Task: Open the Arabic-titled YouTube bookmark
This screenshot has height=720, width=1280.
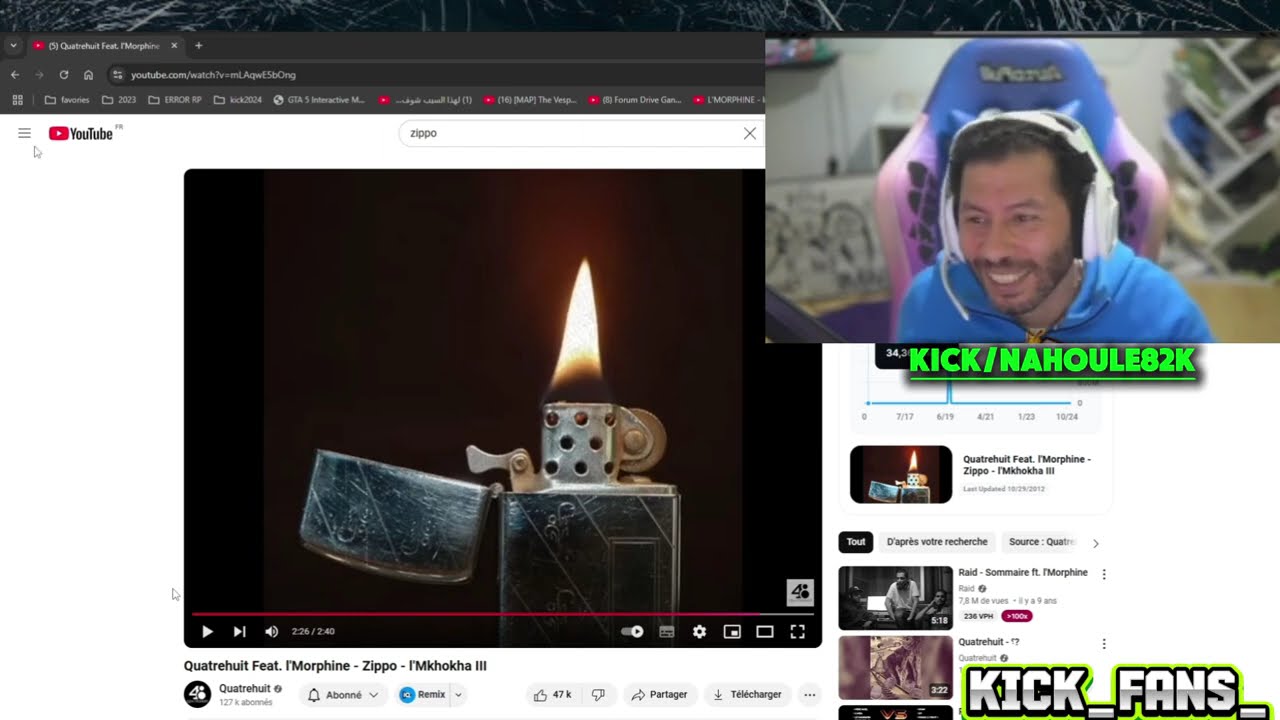Action: 425,100
